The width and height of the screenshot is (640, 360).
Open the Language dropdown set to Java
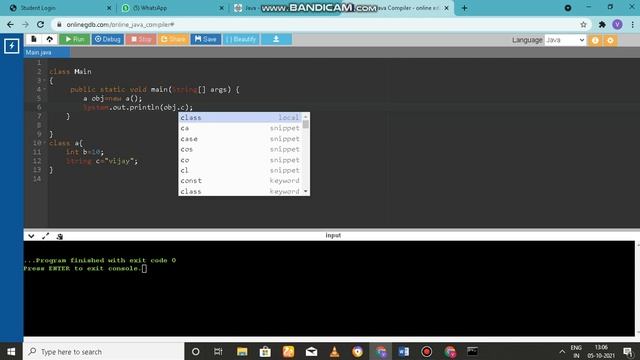pyautogui.click(x=565, y=40)
